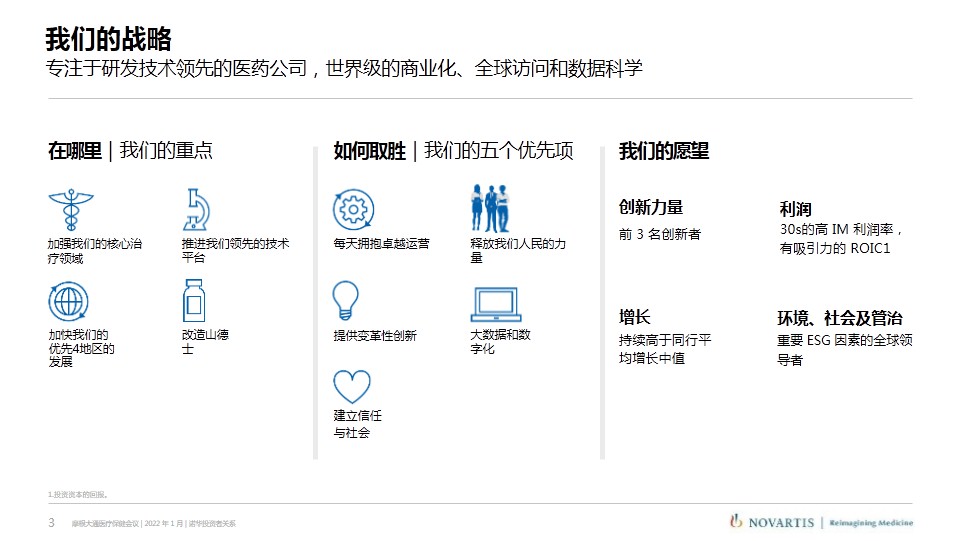Click the heart trust icon

click(352, 386)
